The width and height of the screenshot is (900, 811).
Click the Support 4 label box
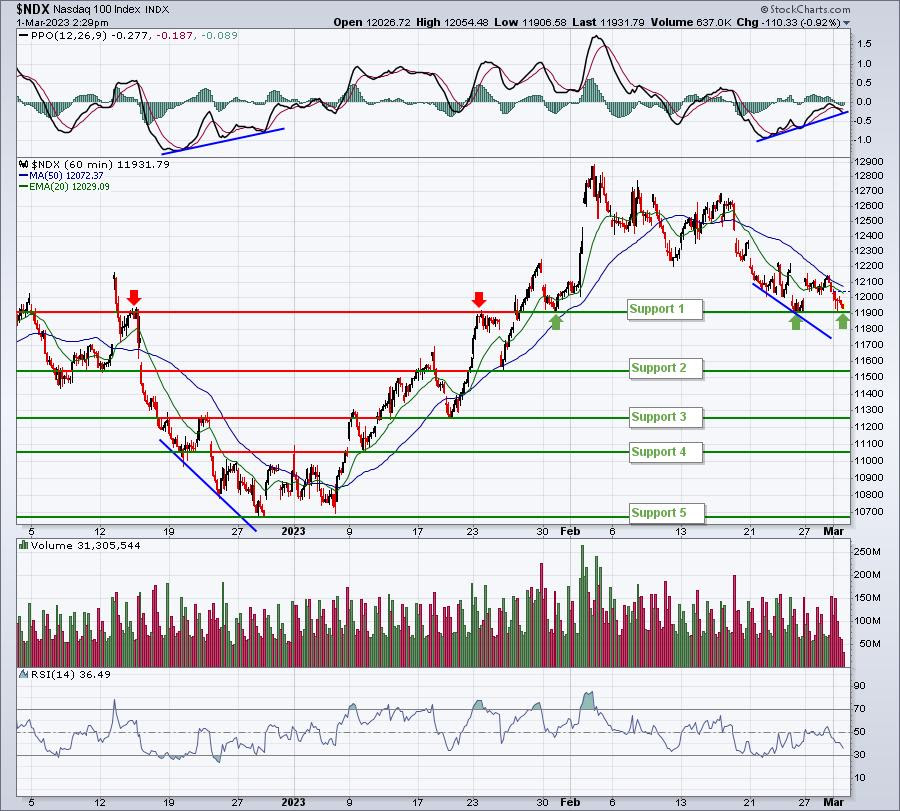[666, 452]
